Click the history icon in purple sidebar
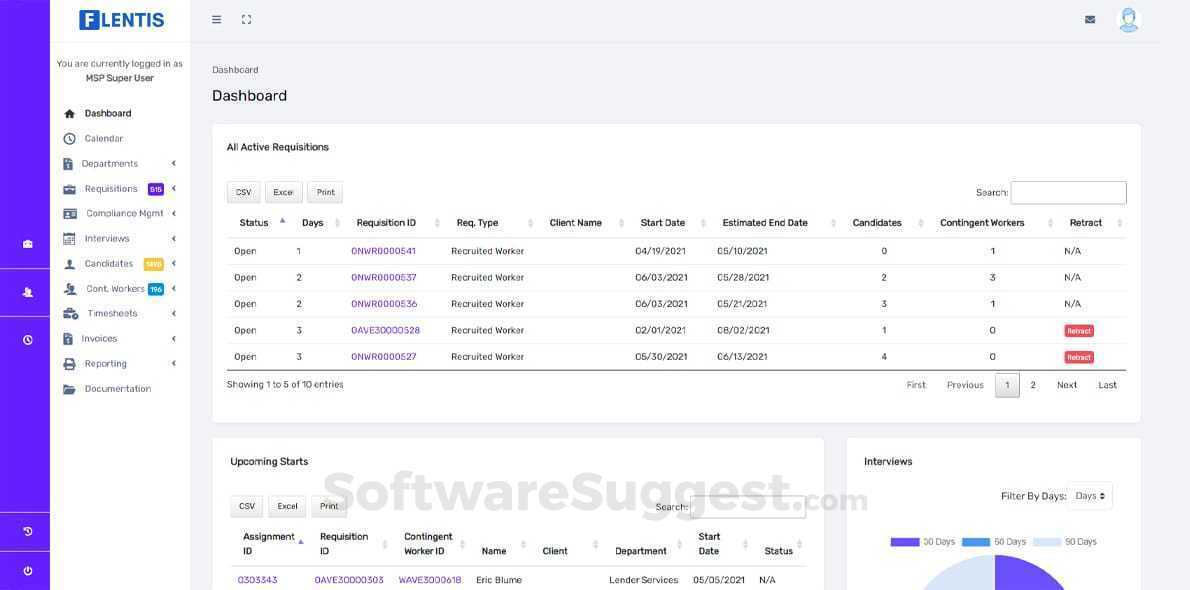 [28, 532]
